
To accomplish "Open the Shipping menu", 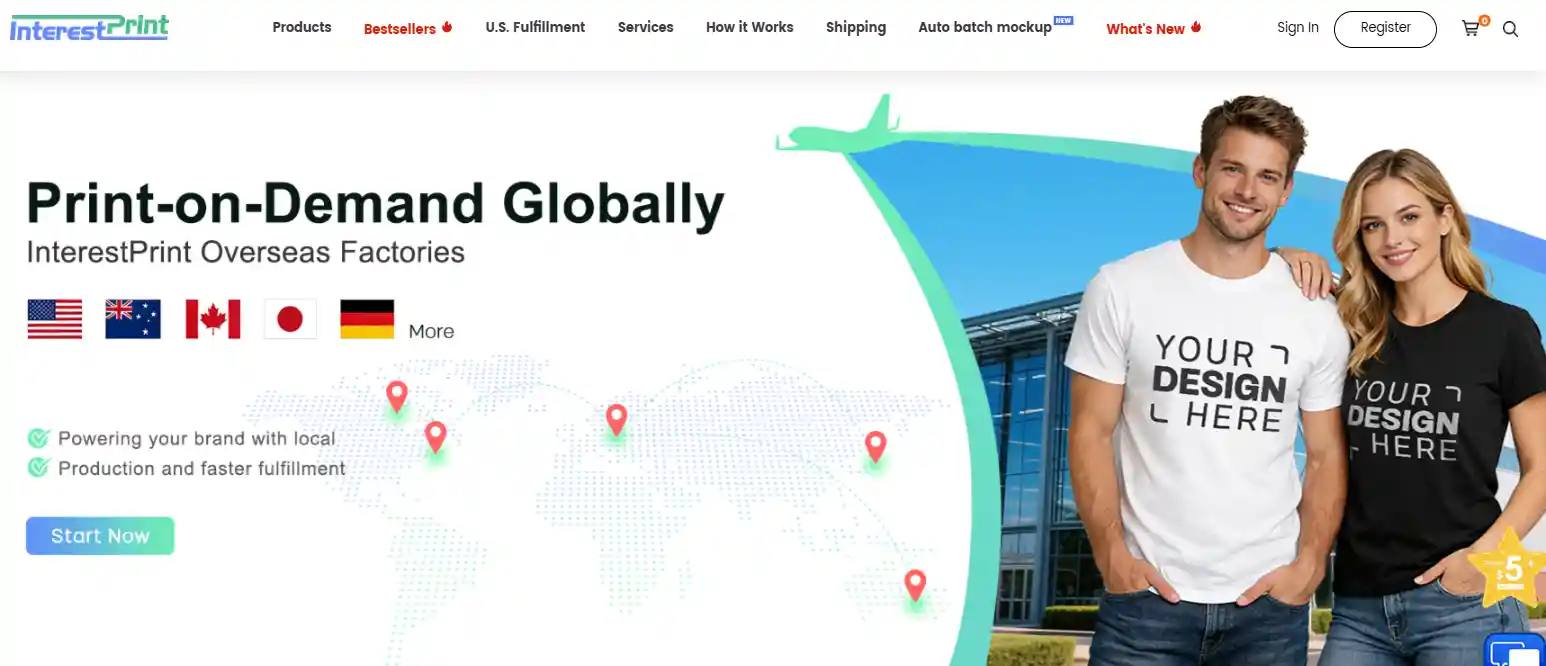I will point(856,27).
